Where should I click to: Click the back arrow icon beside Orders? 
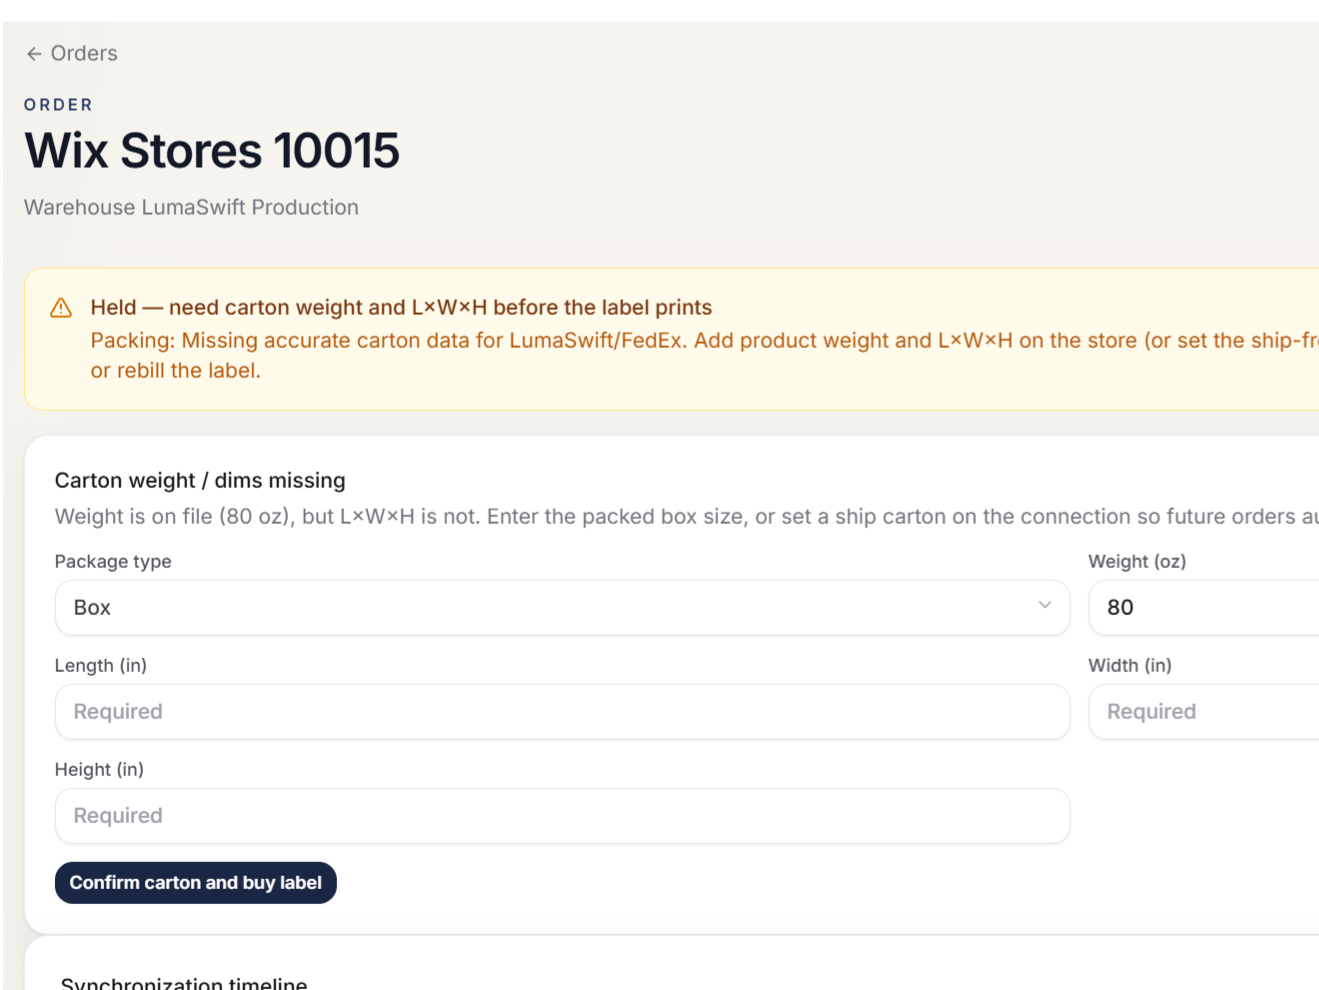(x=34, y=54)
